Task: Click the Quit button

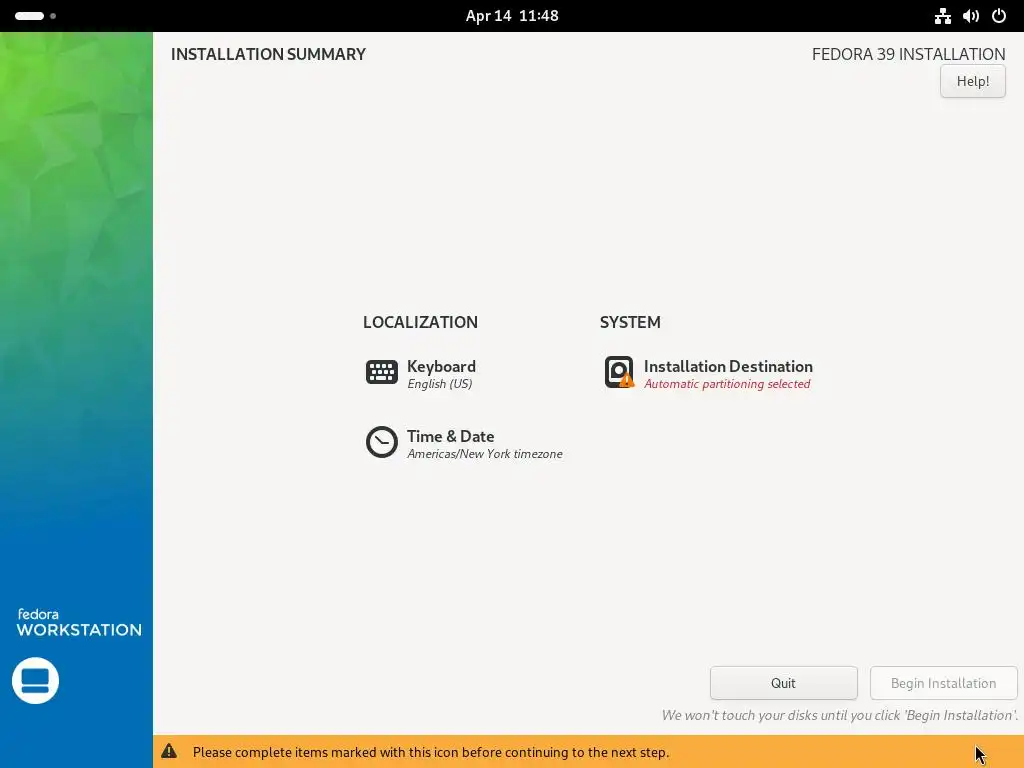Action: 783,683
